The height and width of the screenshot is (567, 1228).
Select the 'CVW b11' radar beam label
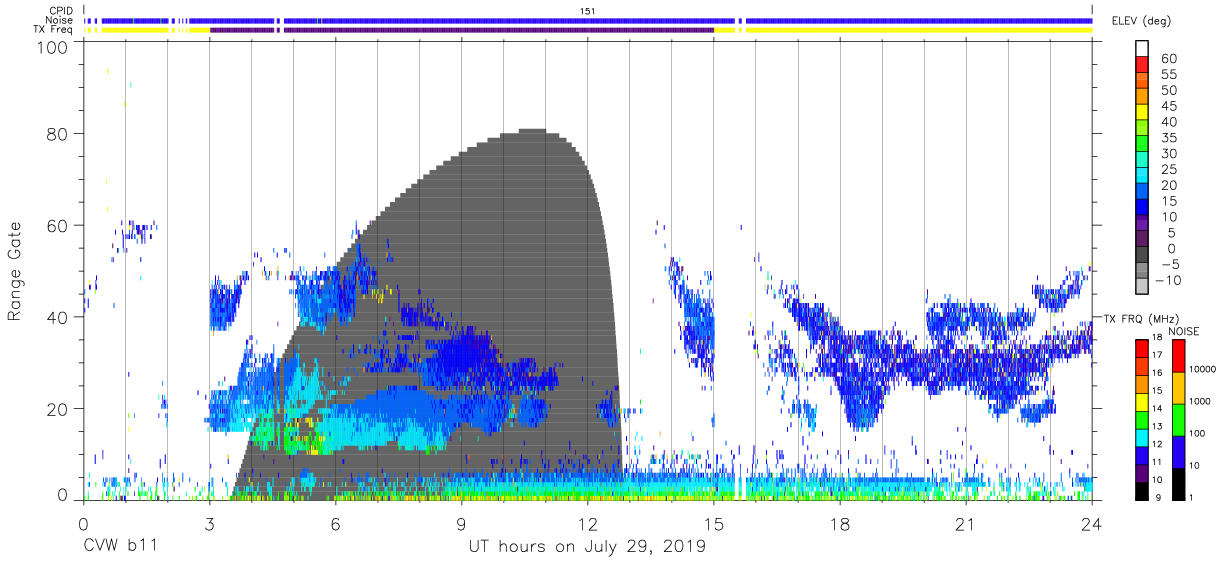pyautogui.click(x=120, y=547)
